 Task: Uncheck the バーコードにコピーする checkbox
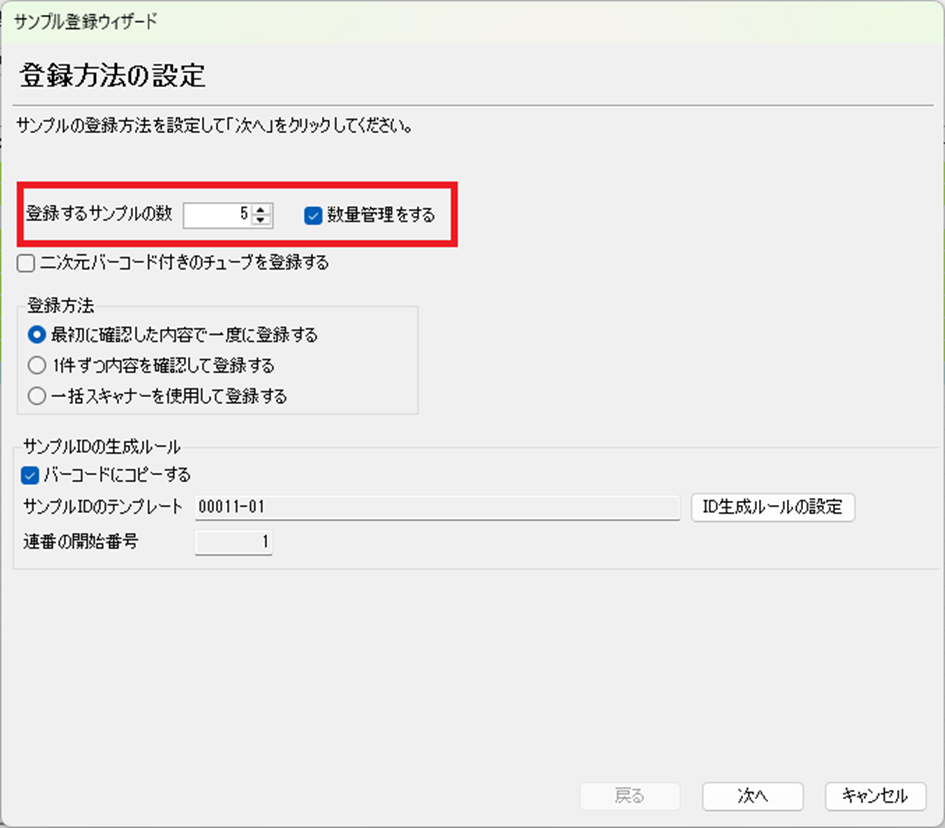[x=30, y=475]
